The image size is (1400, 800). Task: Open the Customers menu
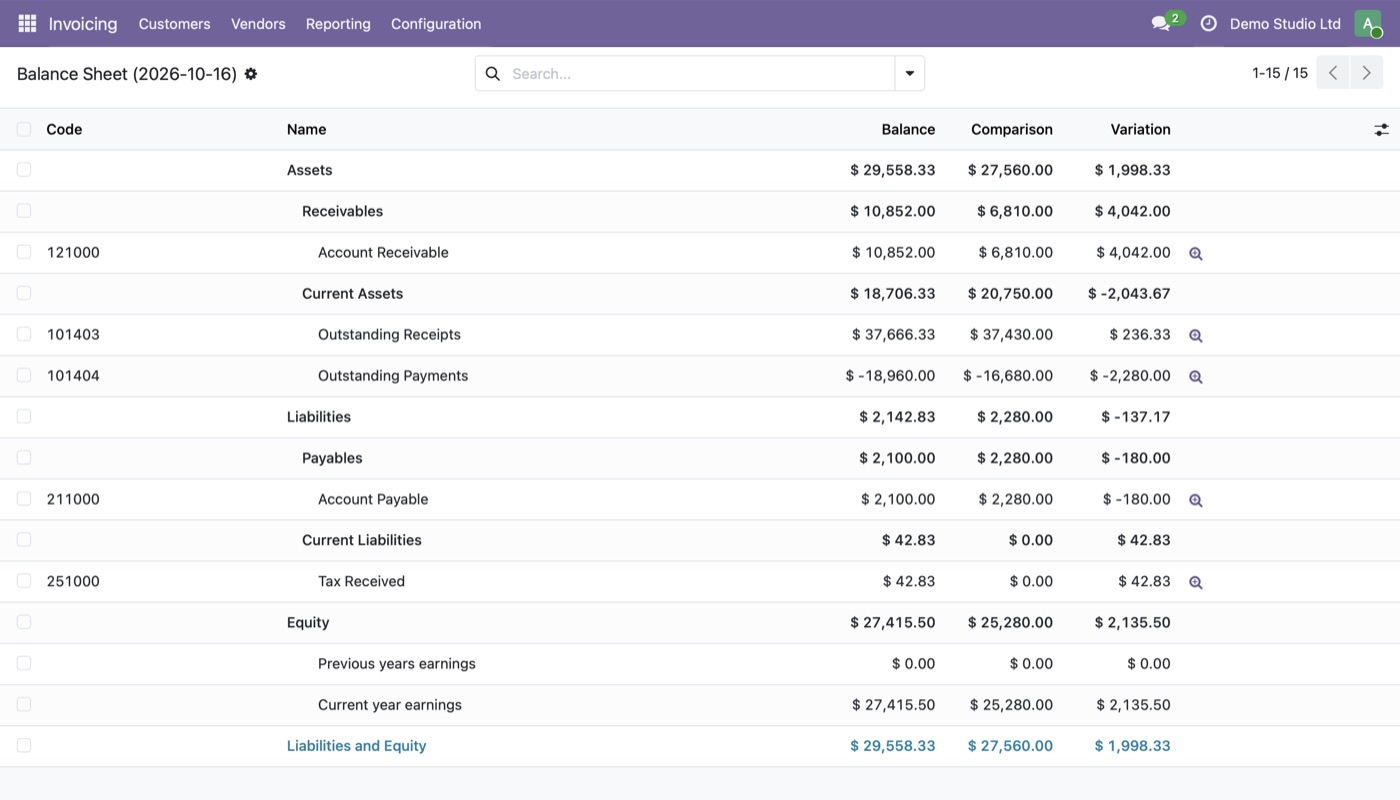tap(174, 23)
